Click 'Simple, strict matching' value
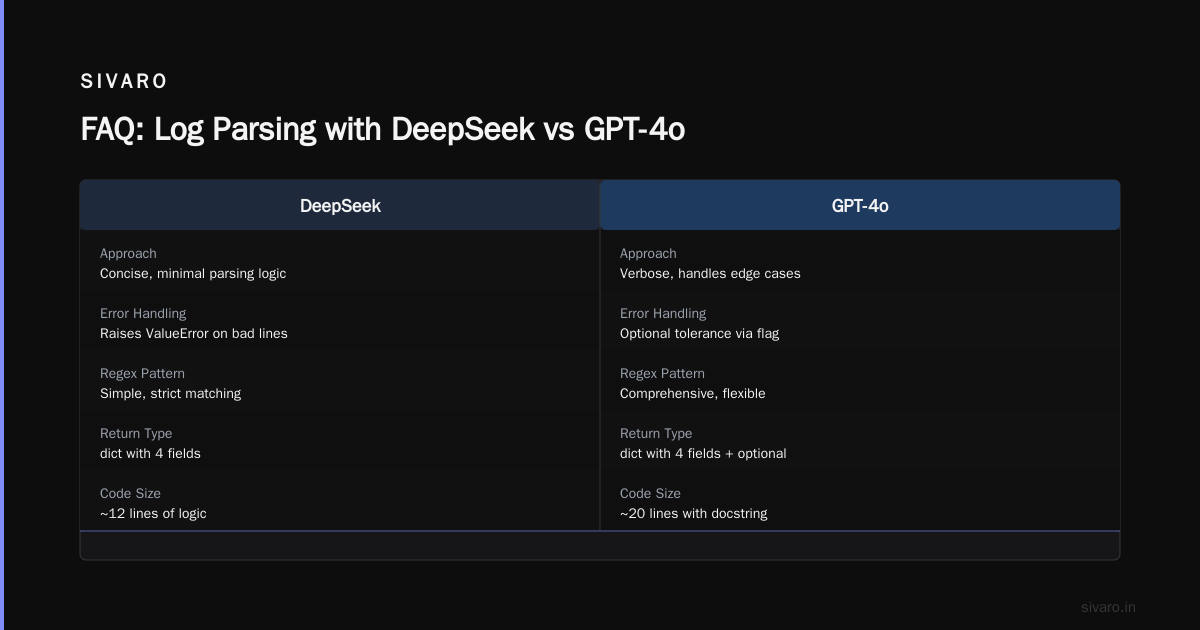Image resolution: width=1200 pixels, height=630 pixels. point(170,393)
